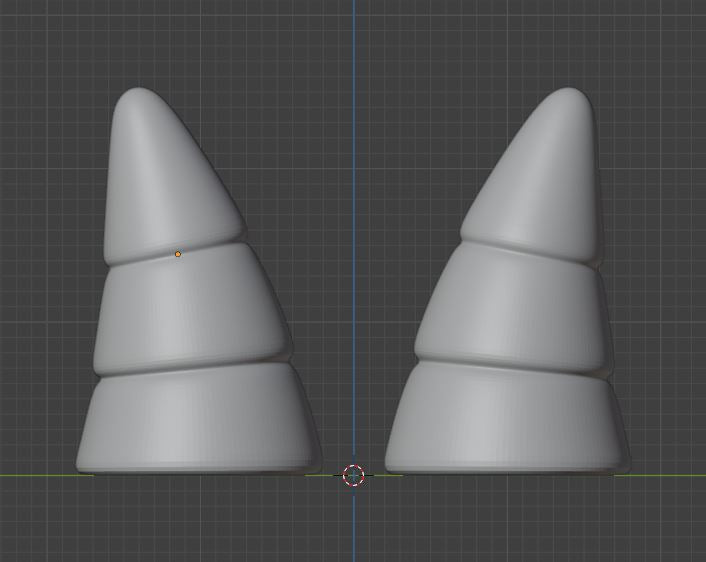Click the green axis line left of the left horn
Viewport: 706px width, 562px height.
[x=35, y=475]
